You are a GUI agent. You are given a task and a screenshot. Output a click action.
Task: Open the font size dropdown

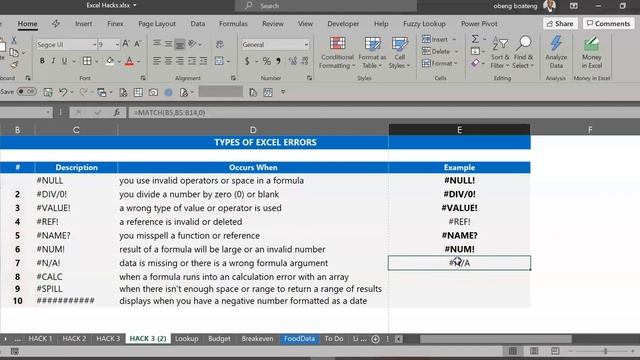[117, 44]
